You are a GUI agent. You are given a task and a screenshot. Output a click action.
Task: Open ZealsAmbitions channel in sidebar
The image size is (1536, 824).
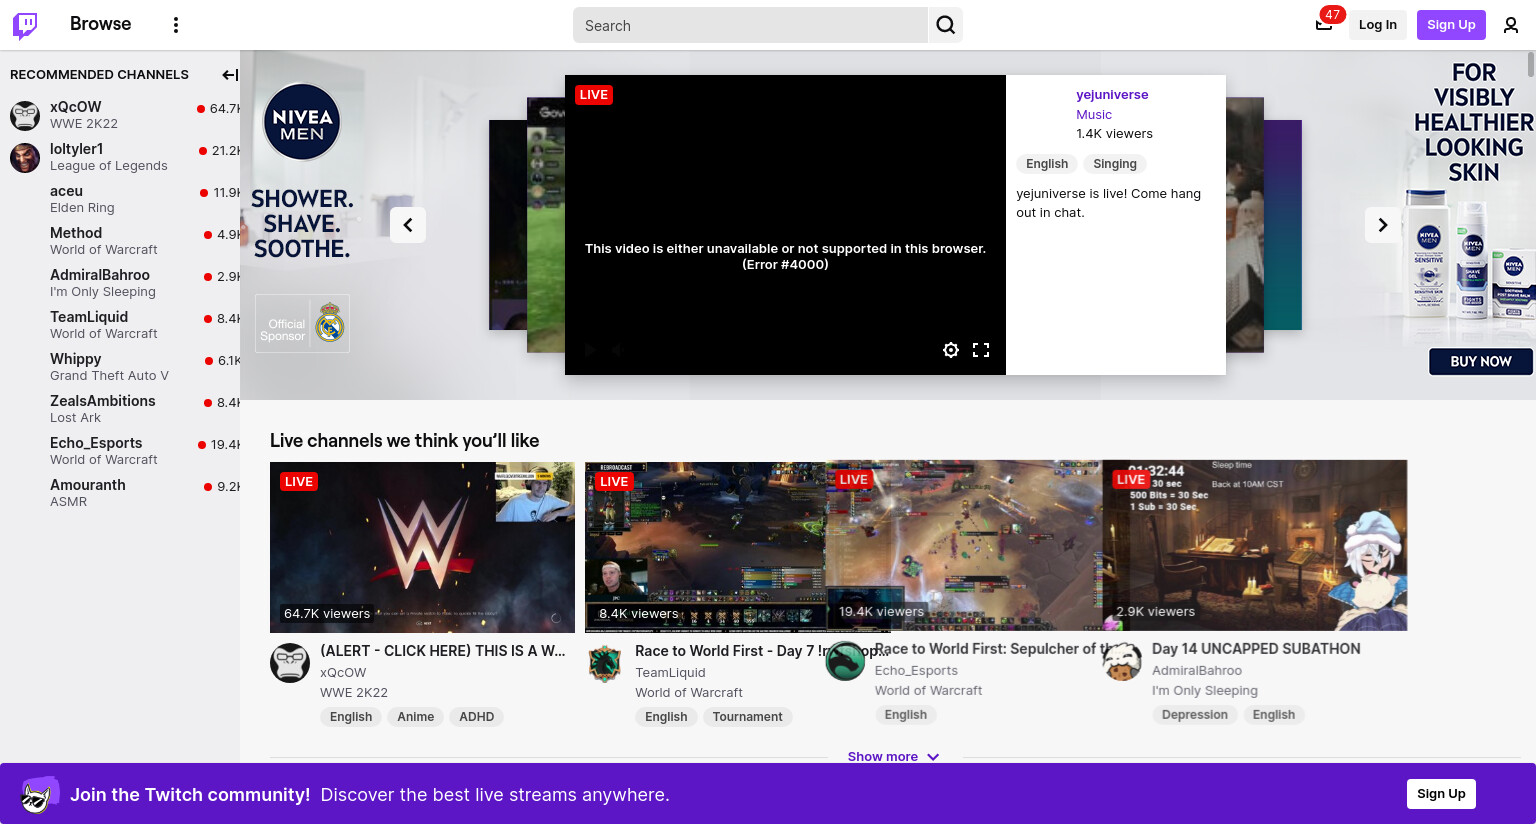[x=120, y=409]
